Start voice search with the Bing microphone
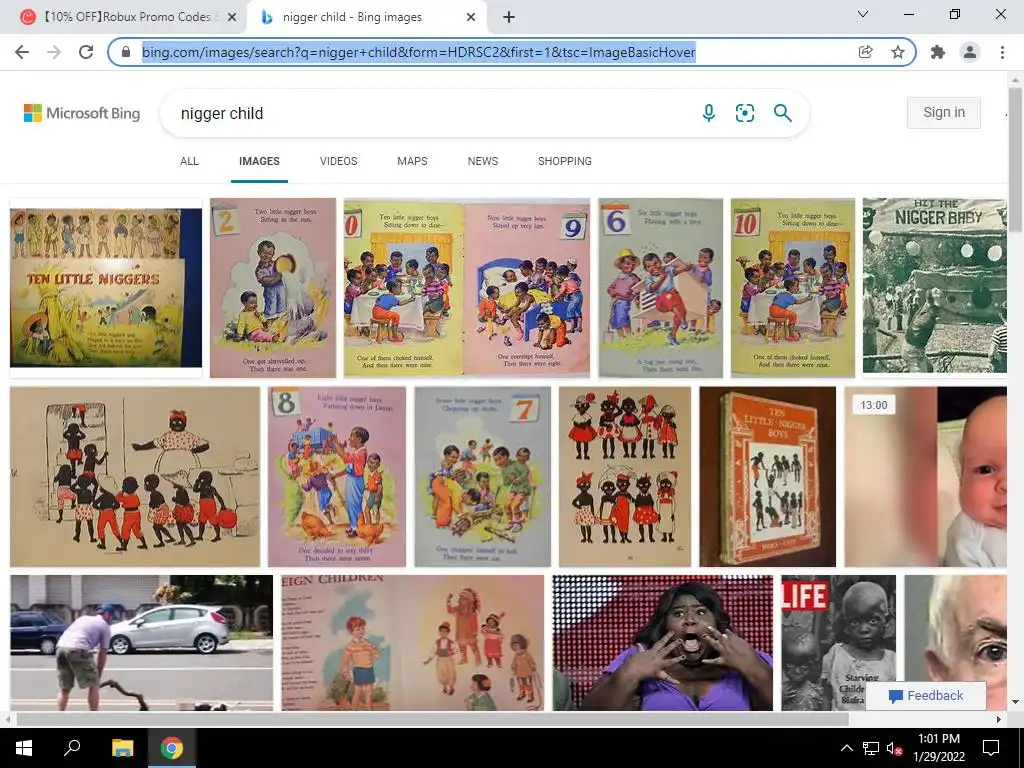The image size is (1024, 768). tap(709, 113)
